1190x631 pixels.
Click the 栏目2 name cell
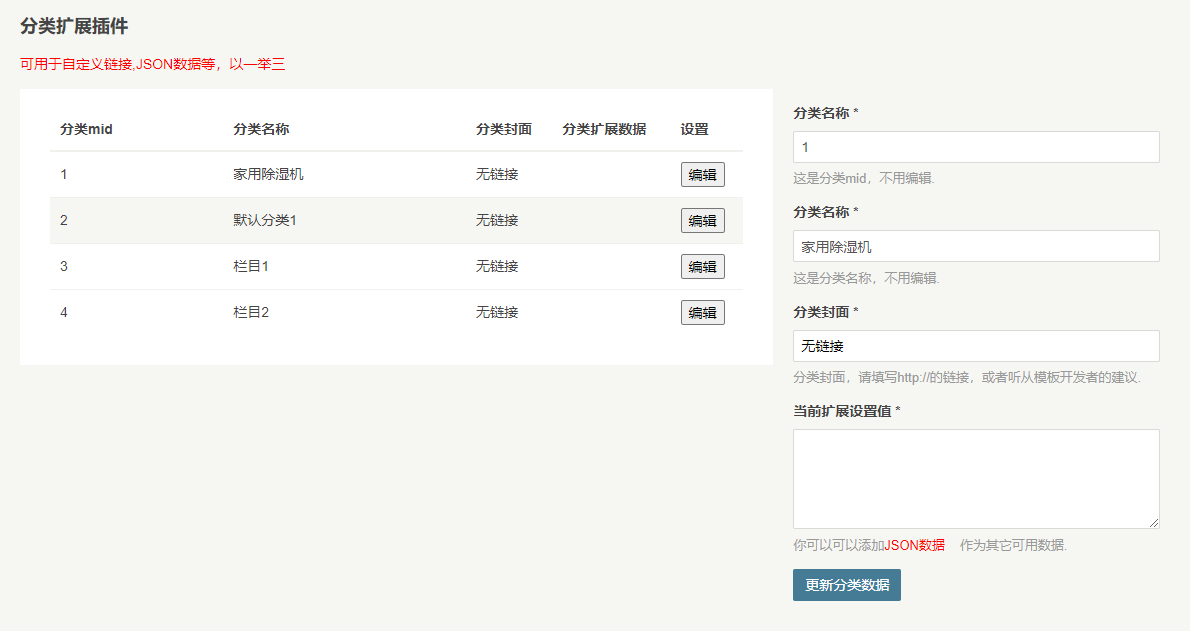251,312
